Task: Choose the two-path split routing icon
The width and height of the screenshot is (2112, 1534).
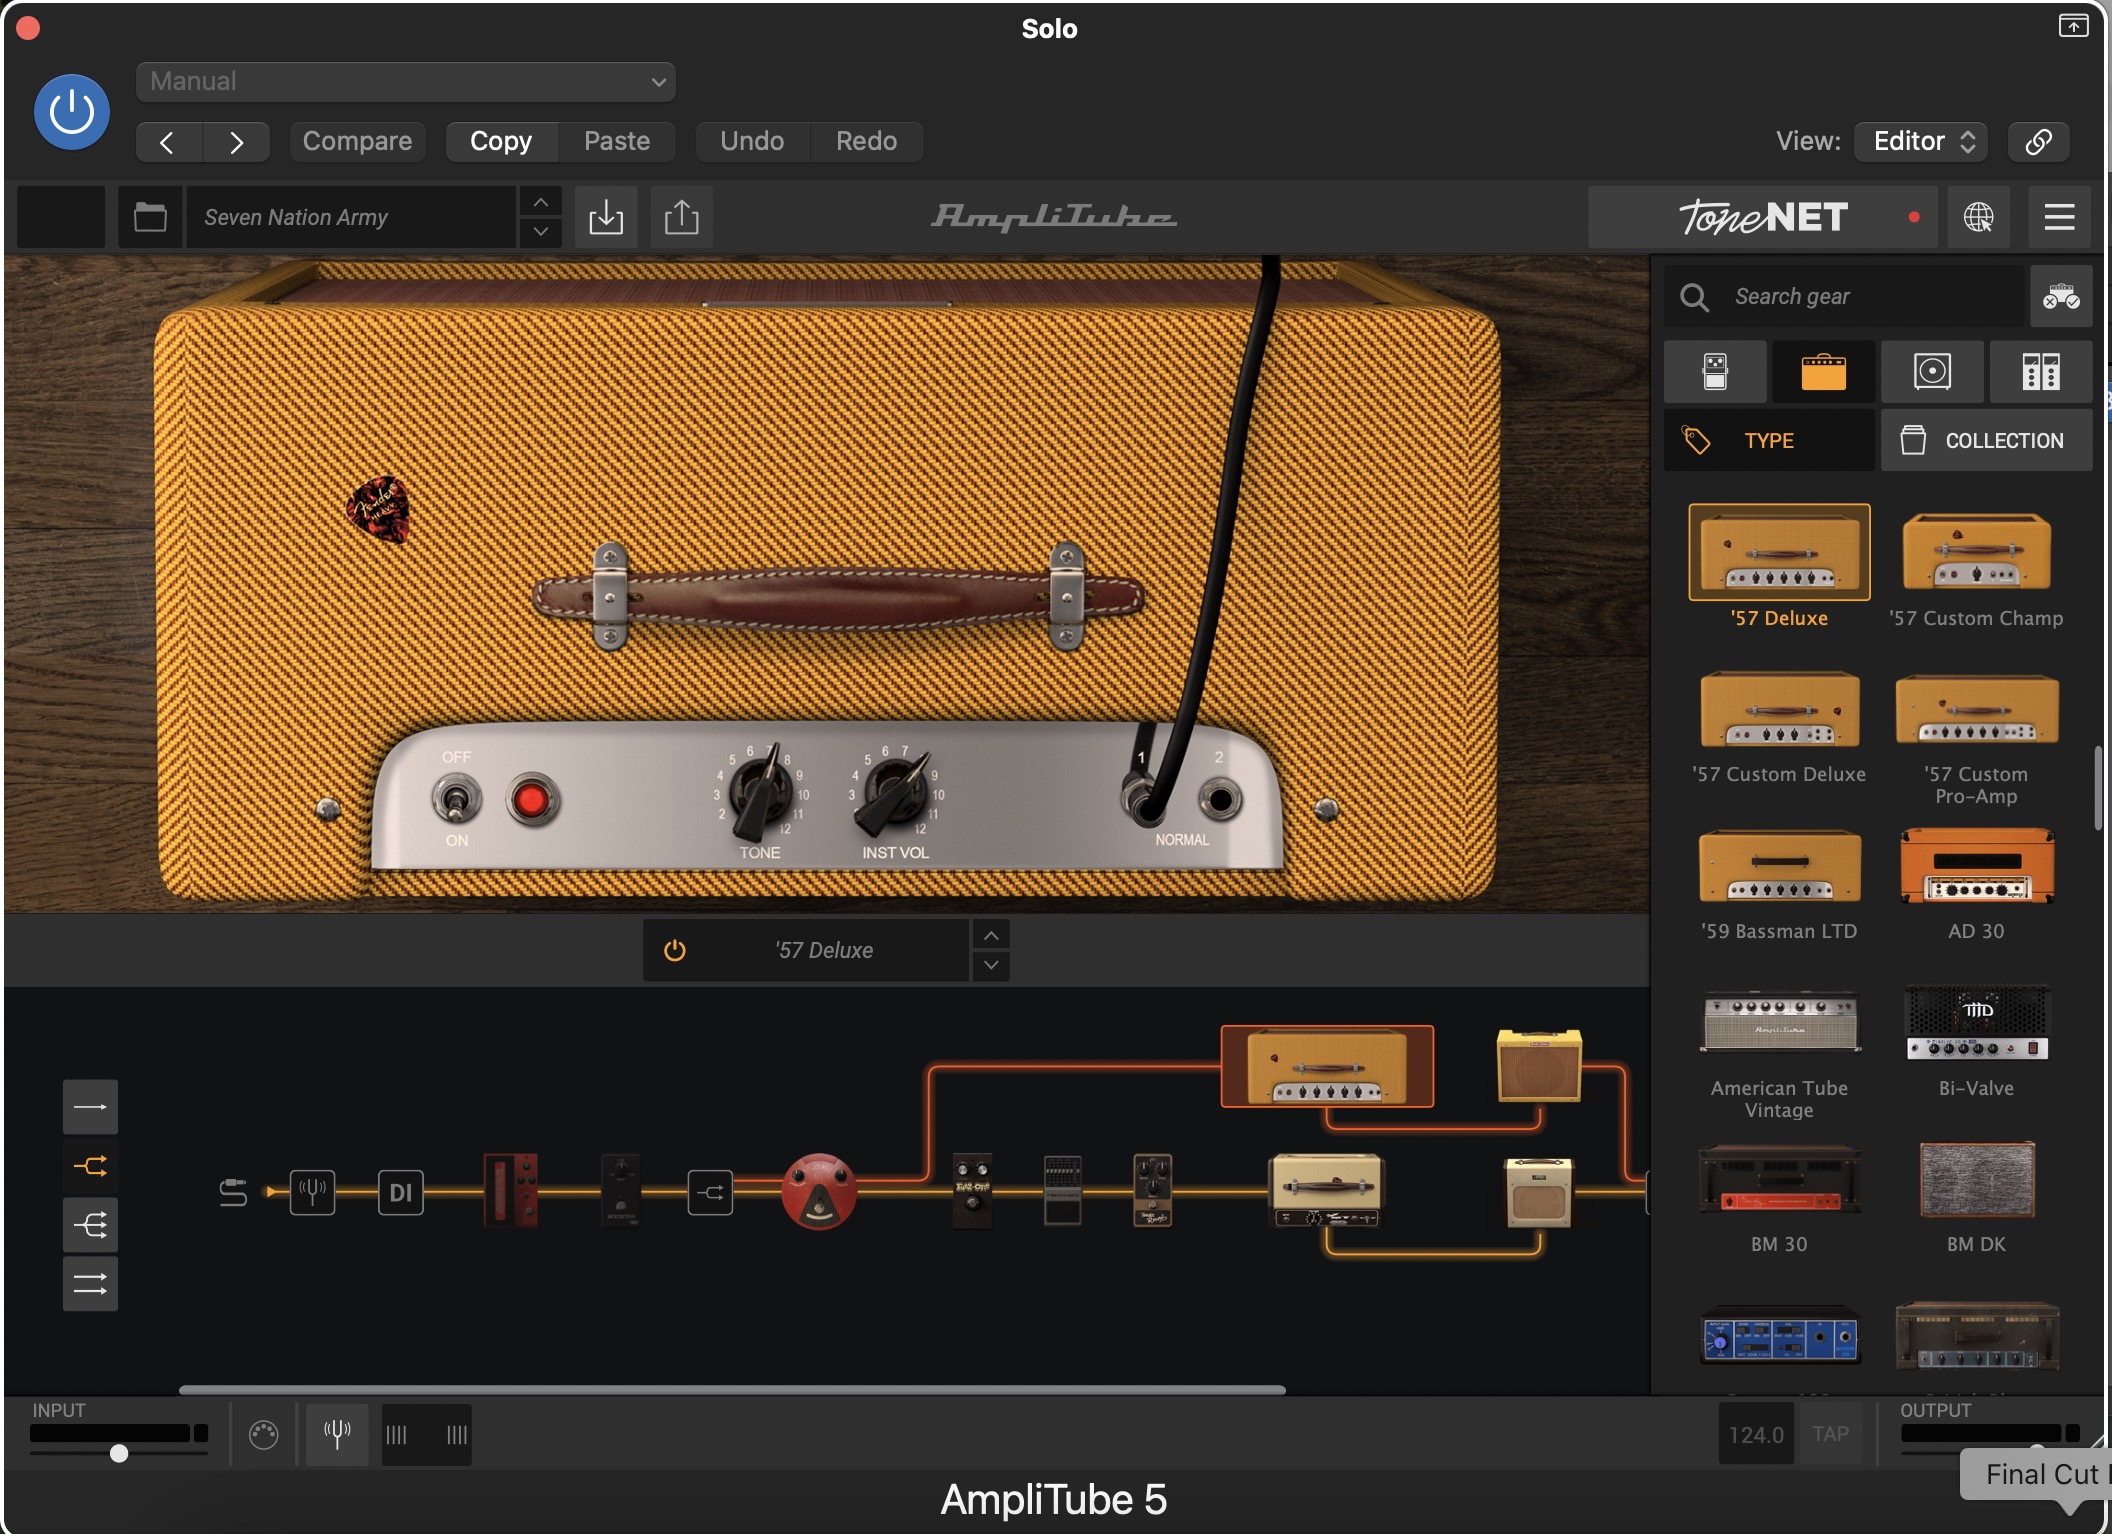Action: pyautogui.click(x=90, y=1166)
